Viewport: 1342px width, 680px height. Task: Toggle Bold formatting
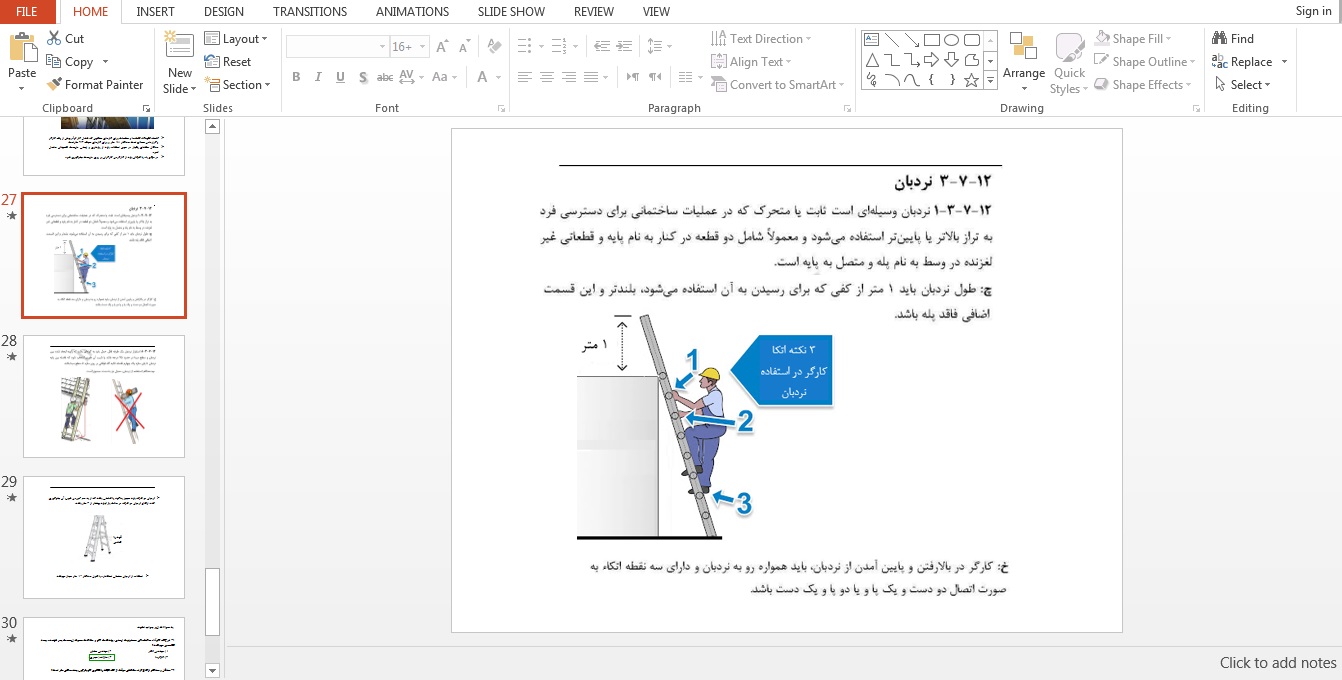(296, 77)
